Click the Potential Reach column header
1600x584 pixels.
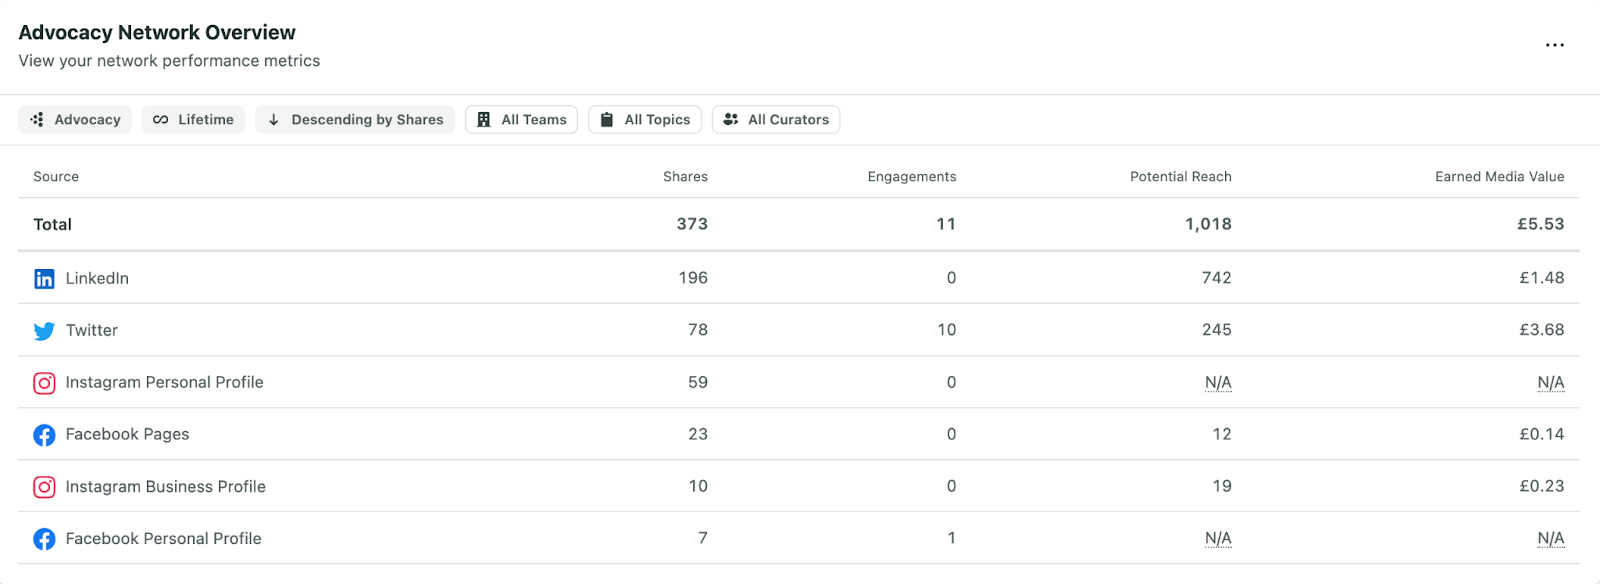[1181, 177]
